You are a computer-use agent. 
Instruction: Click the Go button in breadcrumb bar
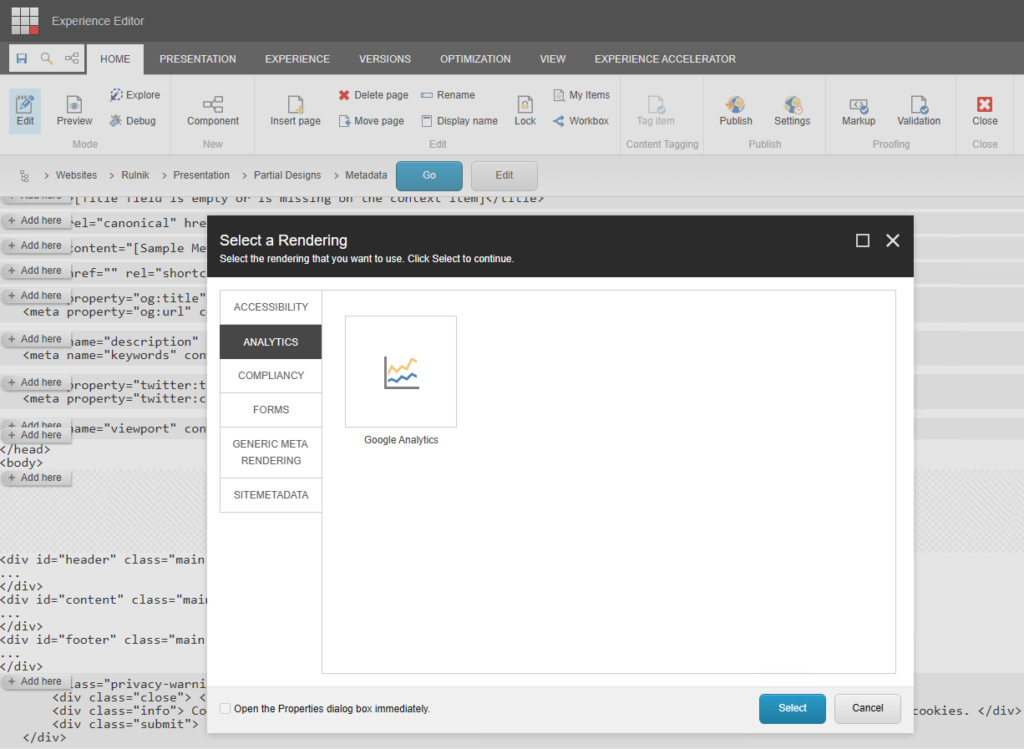tap(429, 175)
